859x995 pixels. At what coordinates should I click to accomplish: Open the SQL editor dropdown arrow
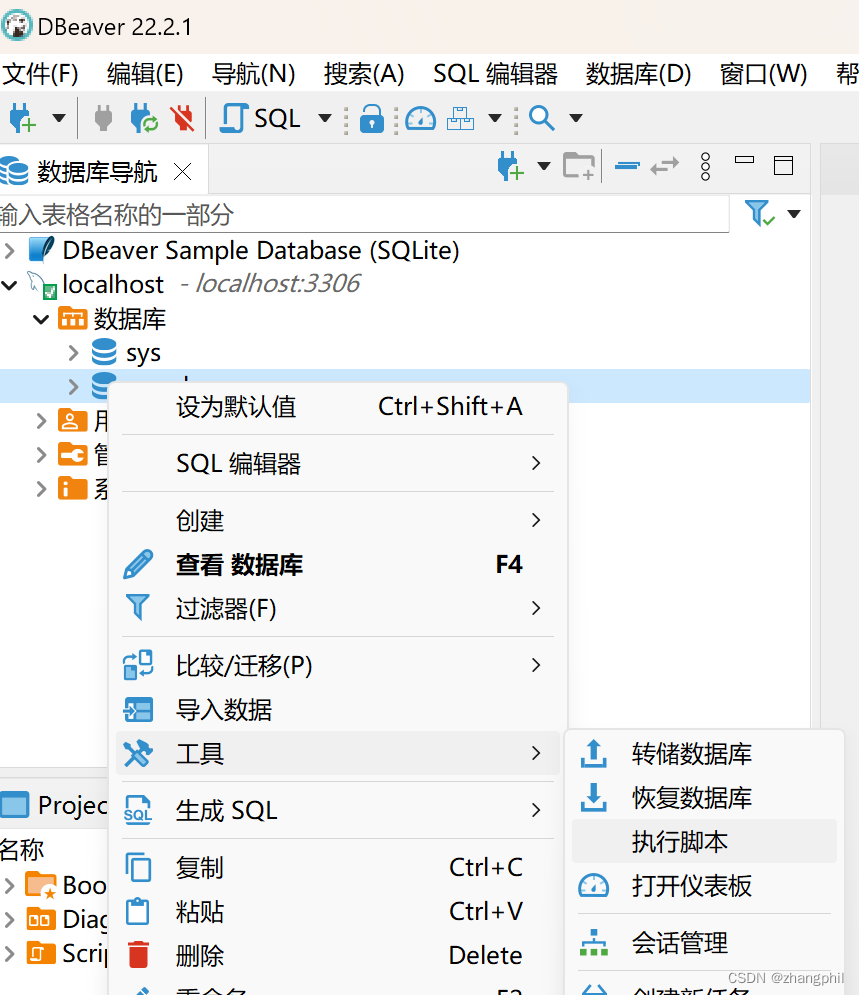pos(323,118)
